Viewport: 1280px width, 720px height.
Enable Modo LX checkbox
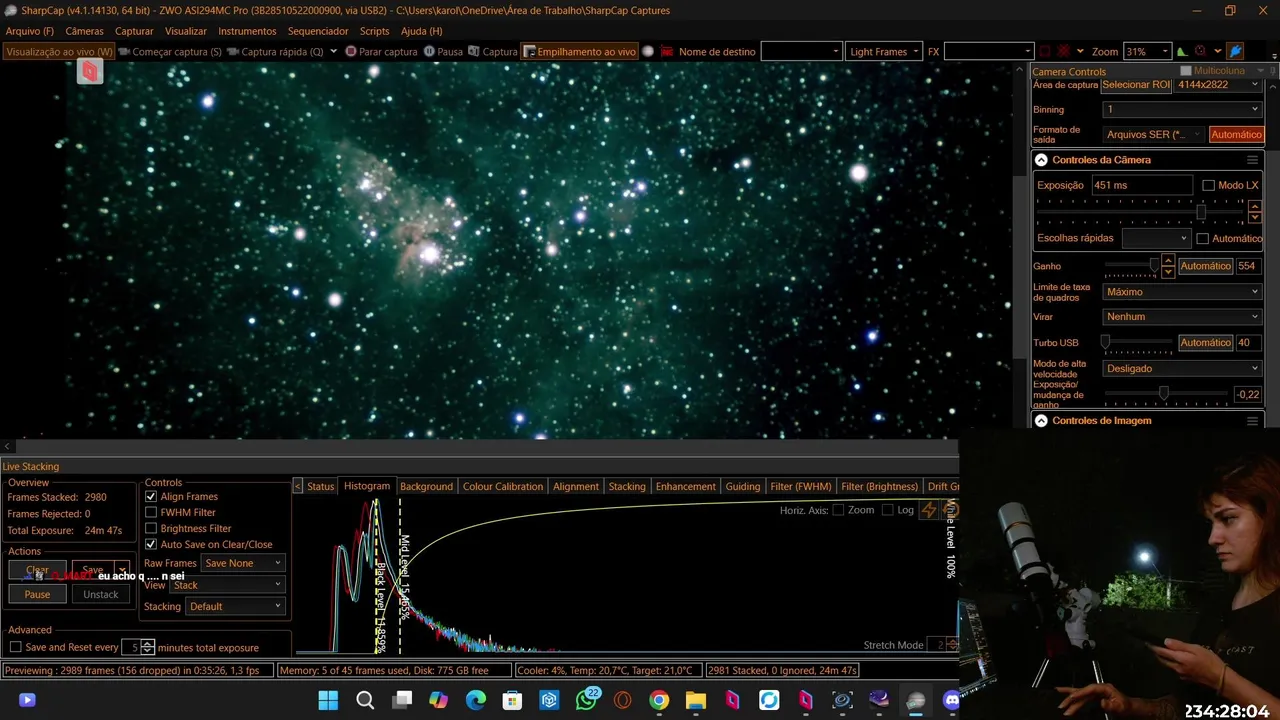pos(1208,185)
